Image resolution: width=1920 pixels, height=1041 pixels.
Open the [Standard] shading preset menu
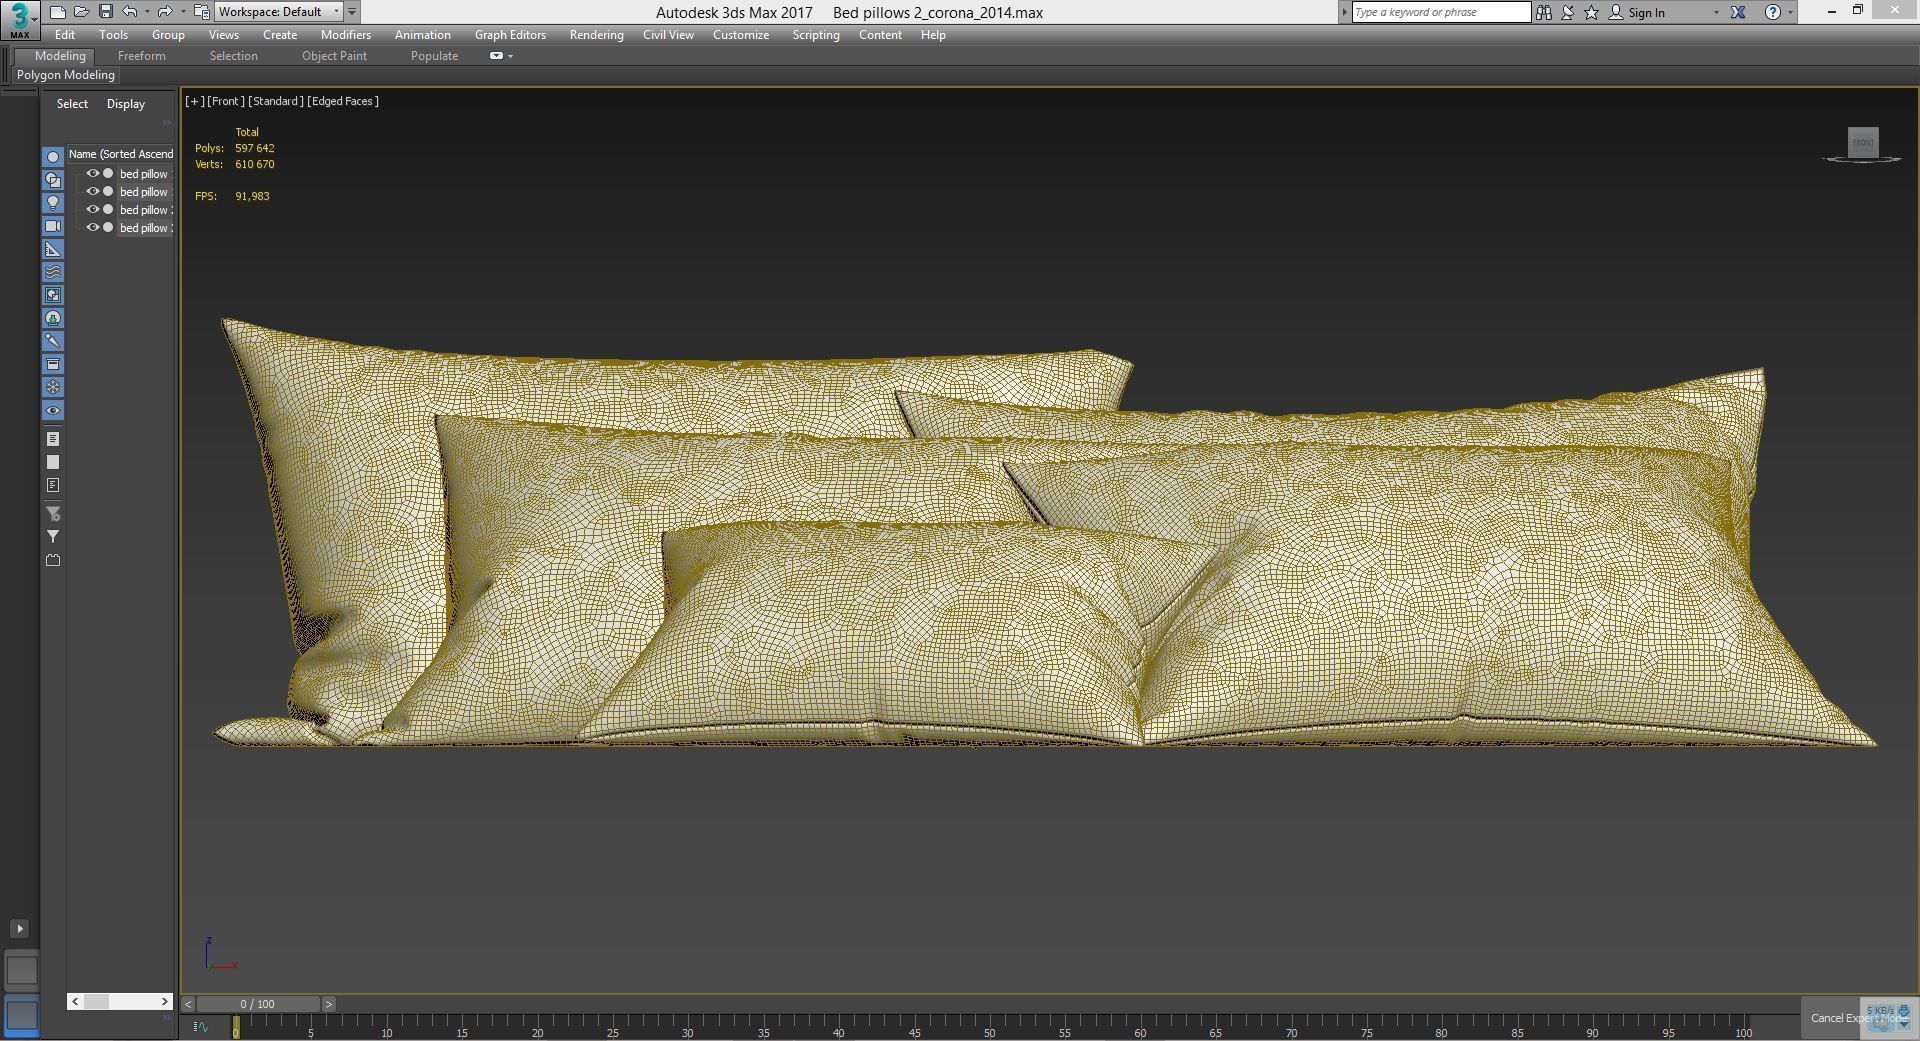tap(276, 101)
